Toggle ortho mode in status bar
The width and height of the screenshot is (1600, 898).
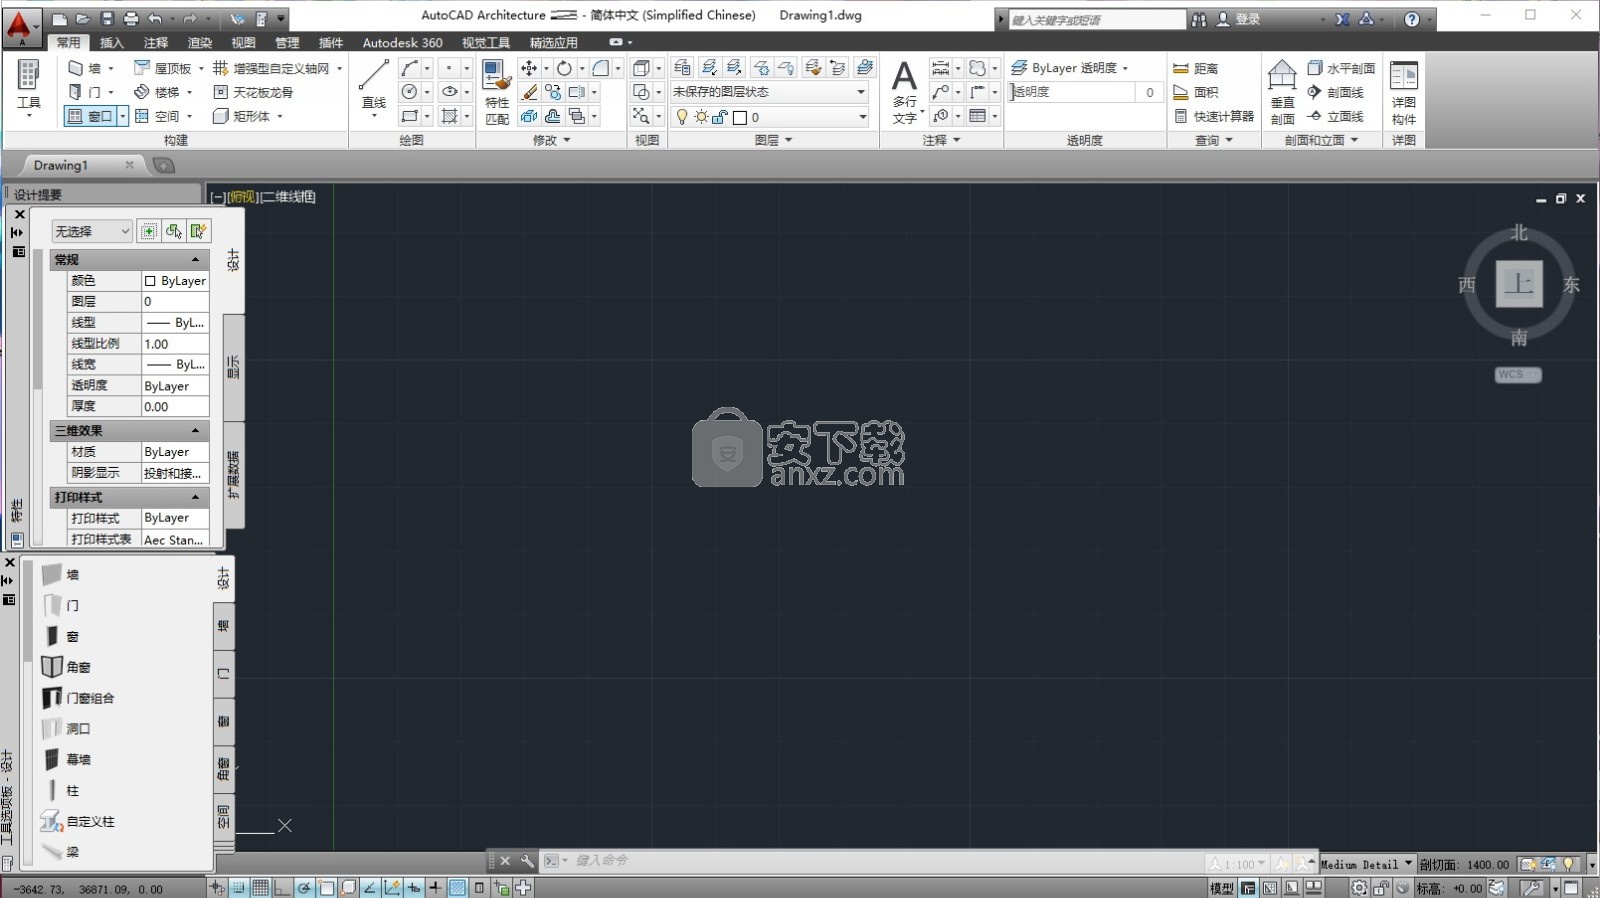[x=282, y=888]
